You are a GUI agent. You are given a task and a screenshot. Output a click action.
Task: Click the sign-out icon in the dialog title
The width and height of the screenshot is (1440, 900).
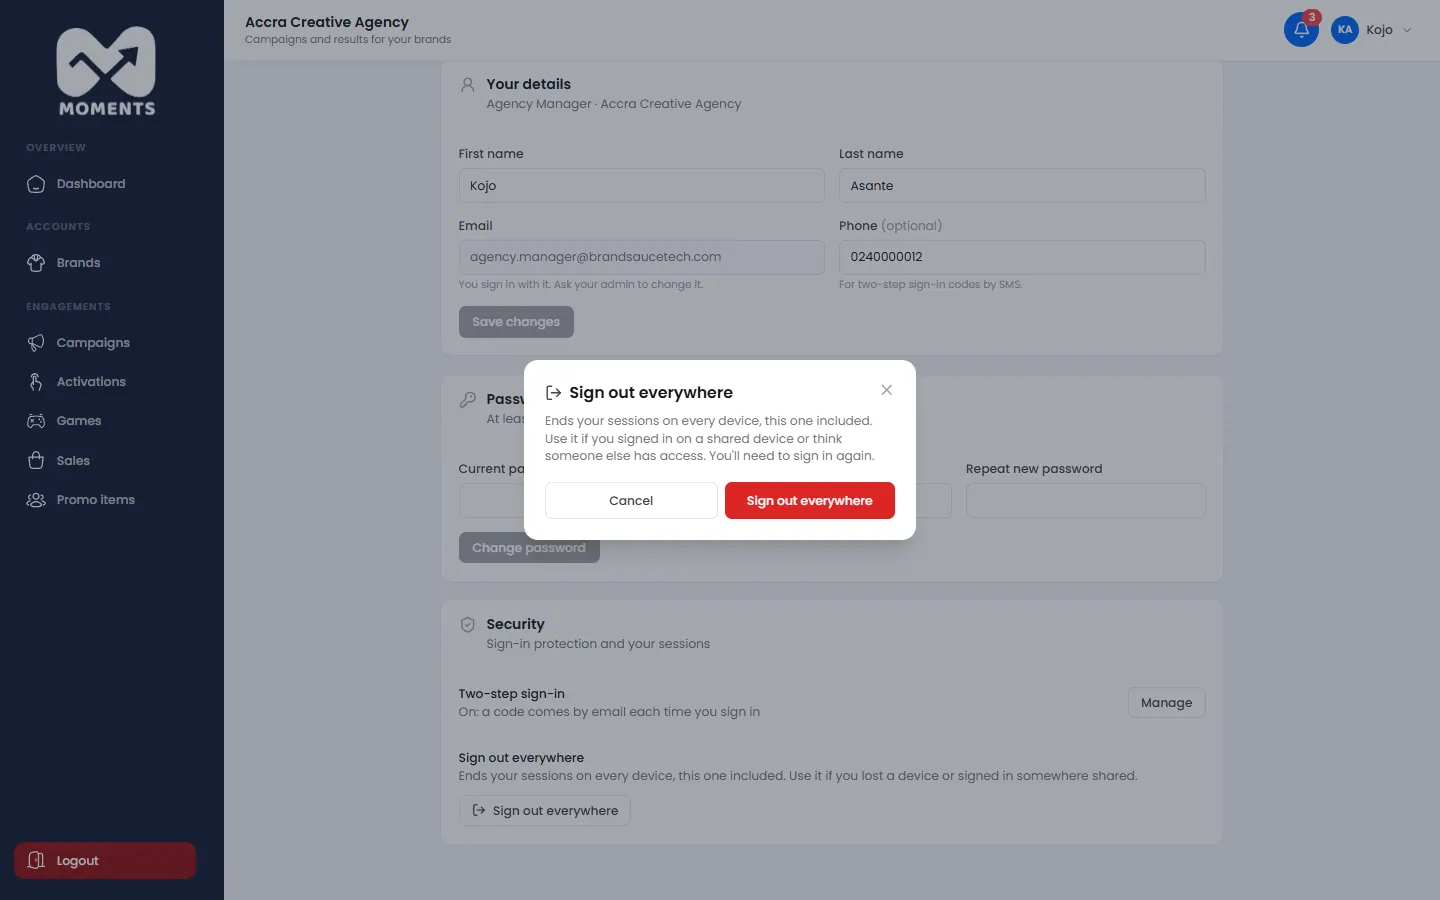tap(553, 393)
